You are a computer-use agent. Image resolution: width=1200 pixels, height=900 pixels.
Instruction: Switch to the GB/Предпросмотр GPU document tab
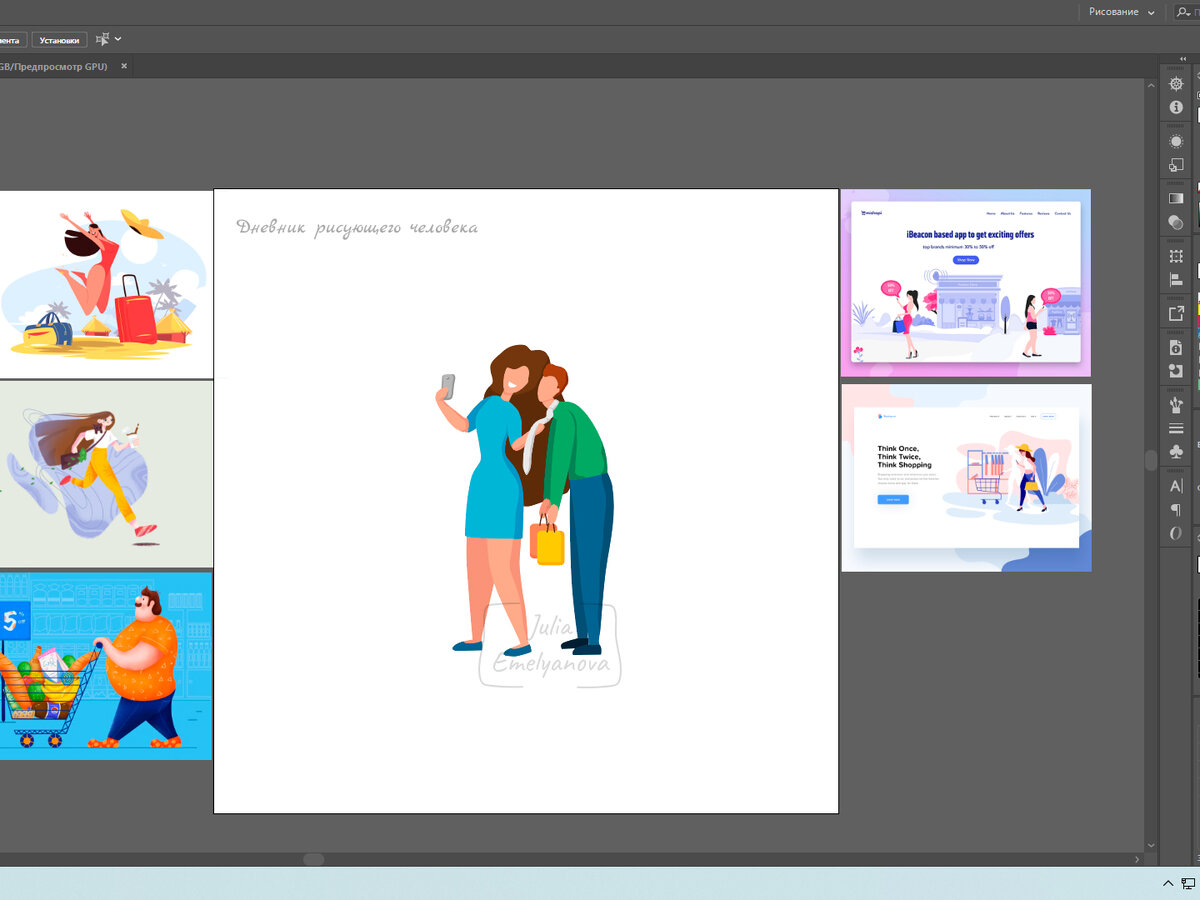click(55, 65)
